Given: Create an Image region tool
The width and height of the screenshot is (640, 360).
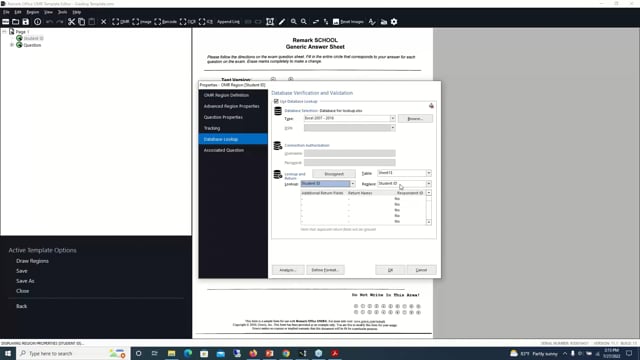Looking at the screenshot, I should 142,22.
